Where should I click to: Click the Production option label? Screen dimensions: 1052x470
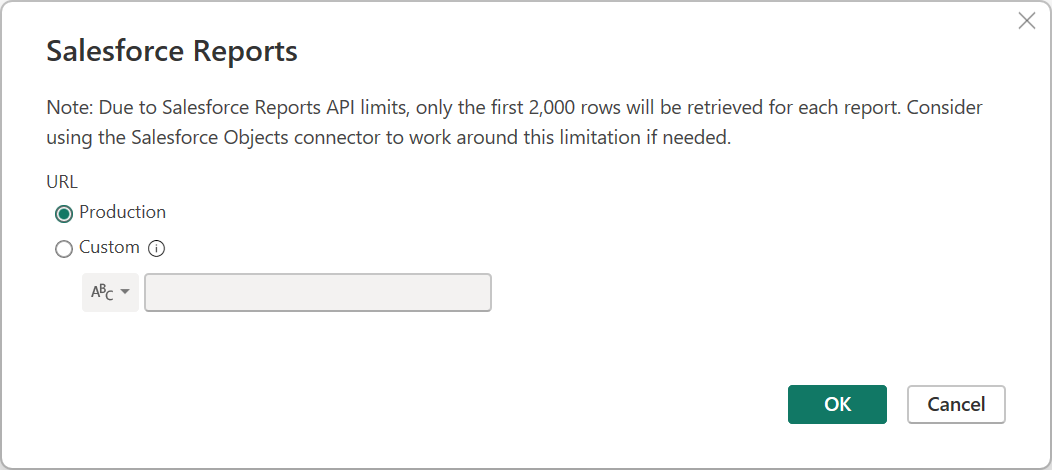(x=122, y=212)
